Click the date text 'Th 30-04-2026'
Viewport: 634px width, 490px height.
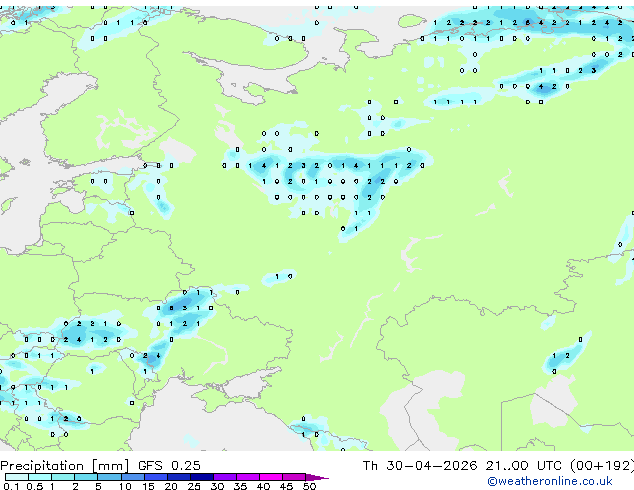pos(420,466)
